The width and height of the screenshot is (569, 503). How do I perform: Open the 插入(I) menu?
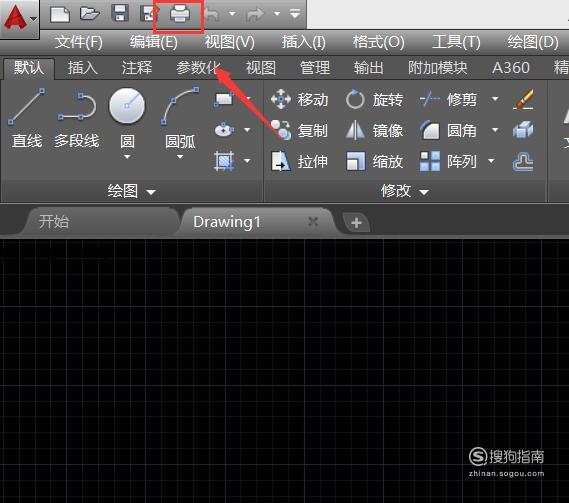(304, 42)
